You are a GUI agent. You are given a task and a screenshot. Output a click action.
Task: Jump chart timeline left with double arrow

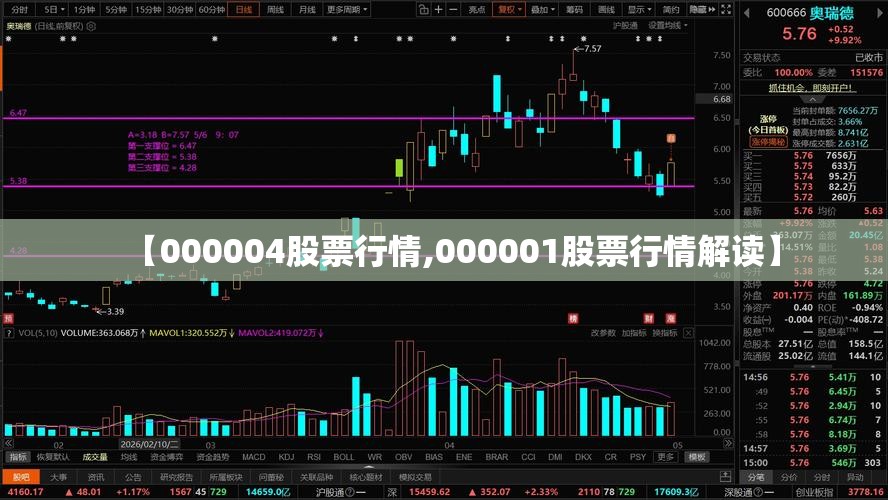point(8,444)
